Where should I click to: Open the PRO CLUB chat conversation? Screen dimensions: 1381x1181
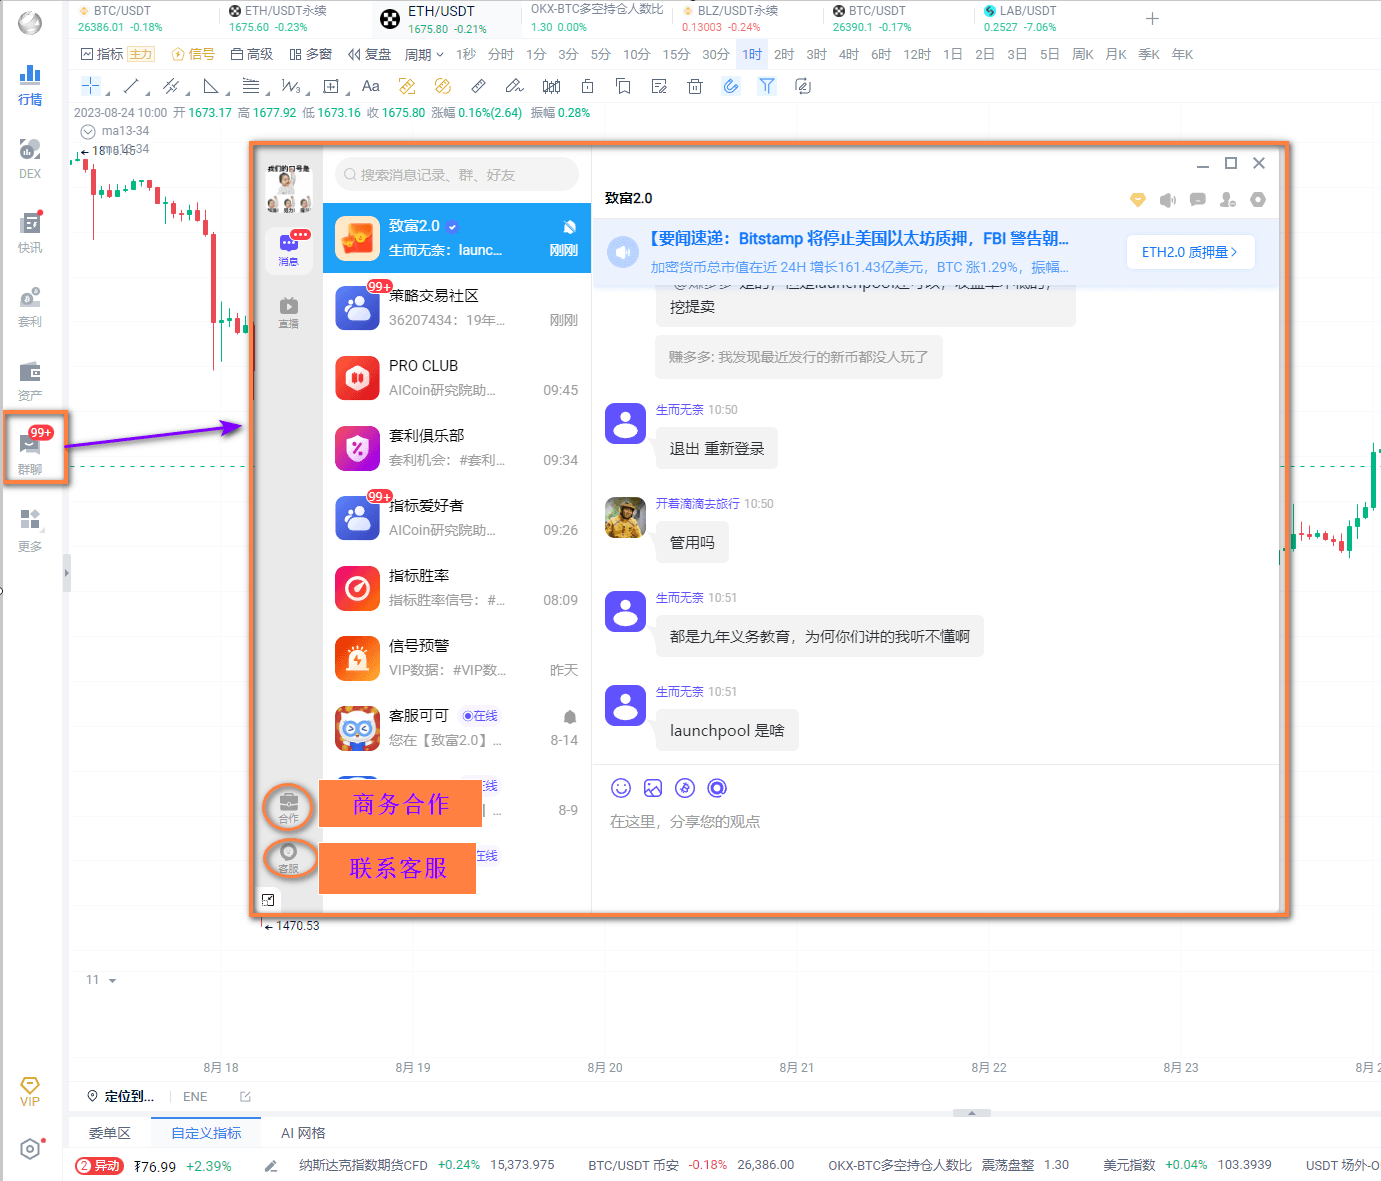coord(457,378)
